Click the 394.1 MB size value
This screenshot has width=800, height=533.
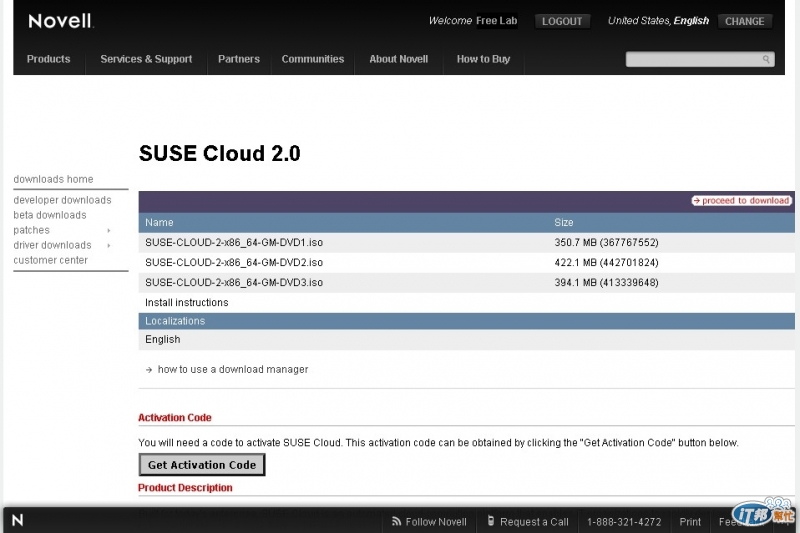606,283
